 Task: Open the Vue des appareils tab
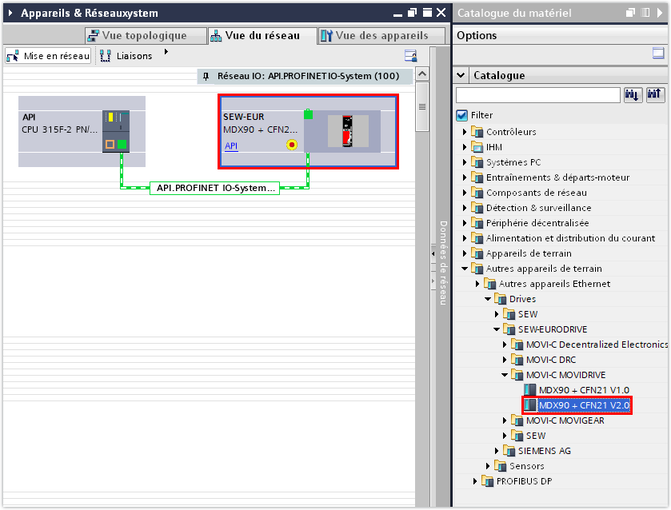point(374,35)
